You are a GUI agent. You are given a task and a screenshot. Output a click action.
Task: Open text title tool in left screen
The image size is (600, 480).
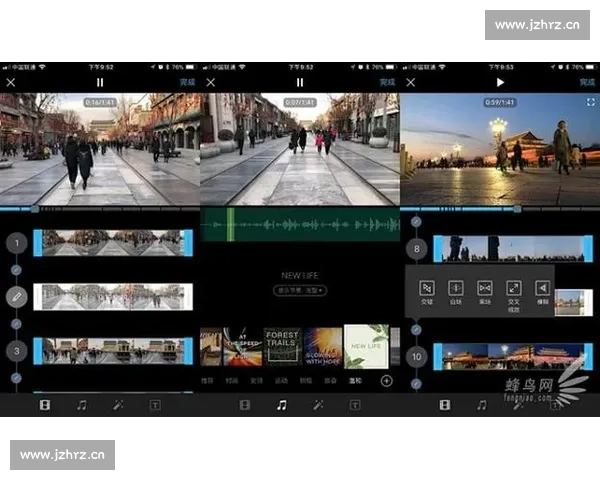click(x=155, y=405)
